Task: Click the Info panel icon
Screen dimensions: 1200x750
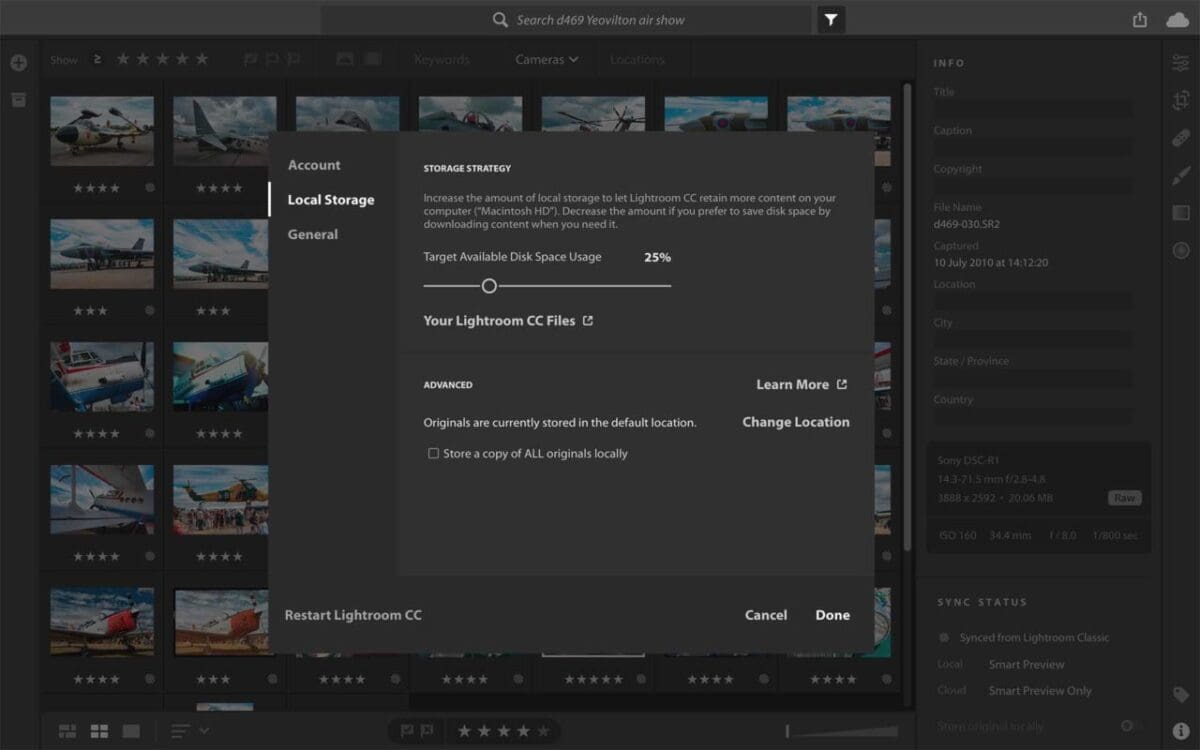Action: click(1181, 730)
